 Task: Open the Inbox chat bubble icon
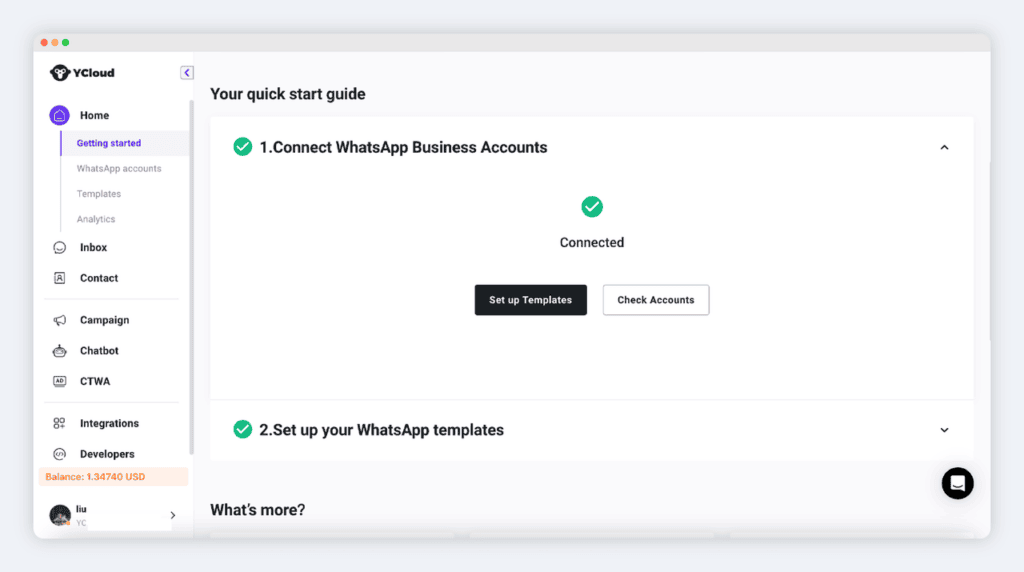pos(59,247)
